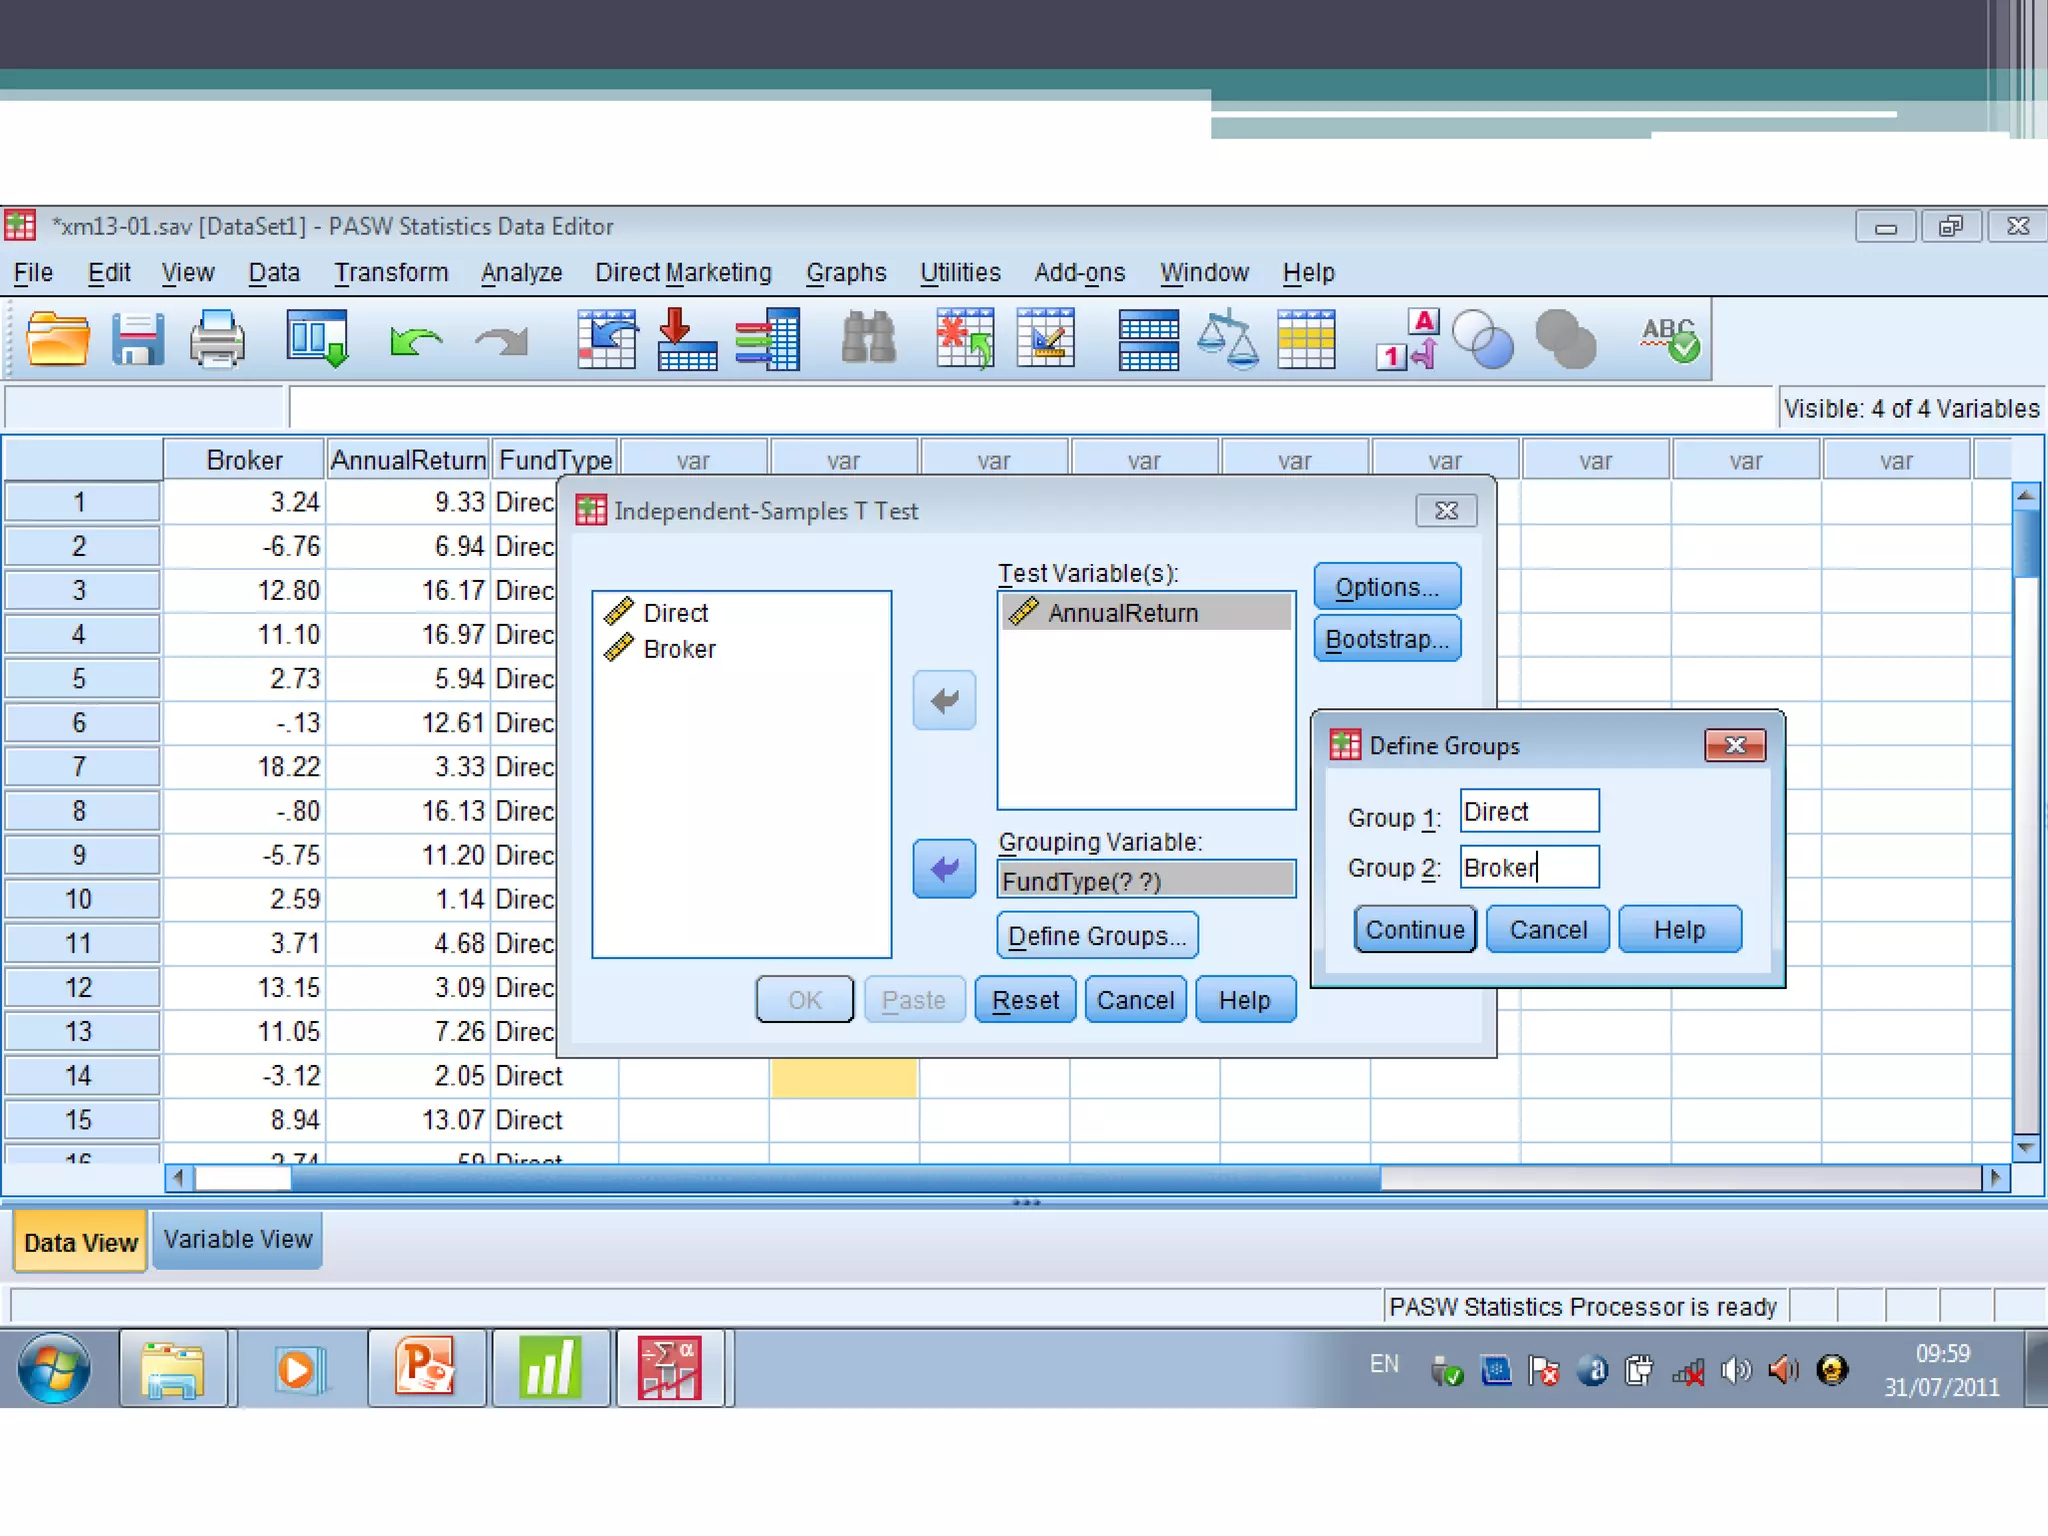Click the green bar chart taskbar icon
2048x1536 pixels.
pyautogui.click(x=550, y=1367)
